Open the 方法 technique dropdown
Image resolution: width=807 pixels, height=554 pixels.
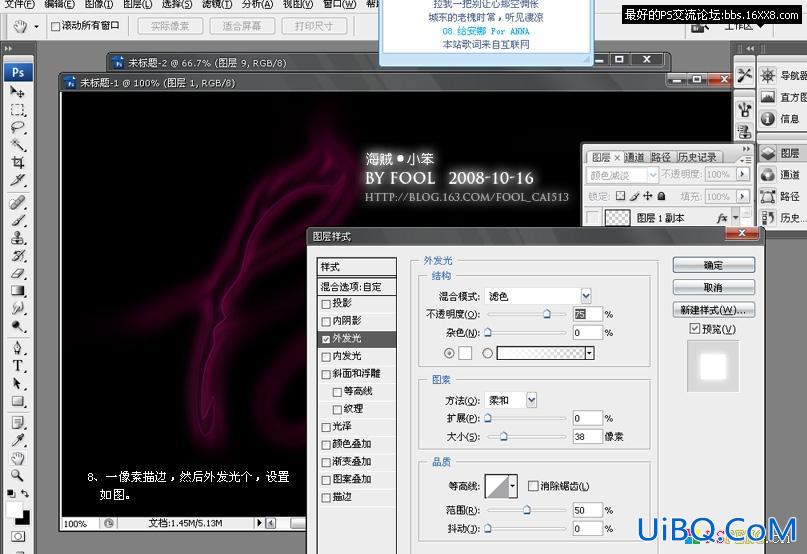pos(532,400)
